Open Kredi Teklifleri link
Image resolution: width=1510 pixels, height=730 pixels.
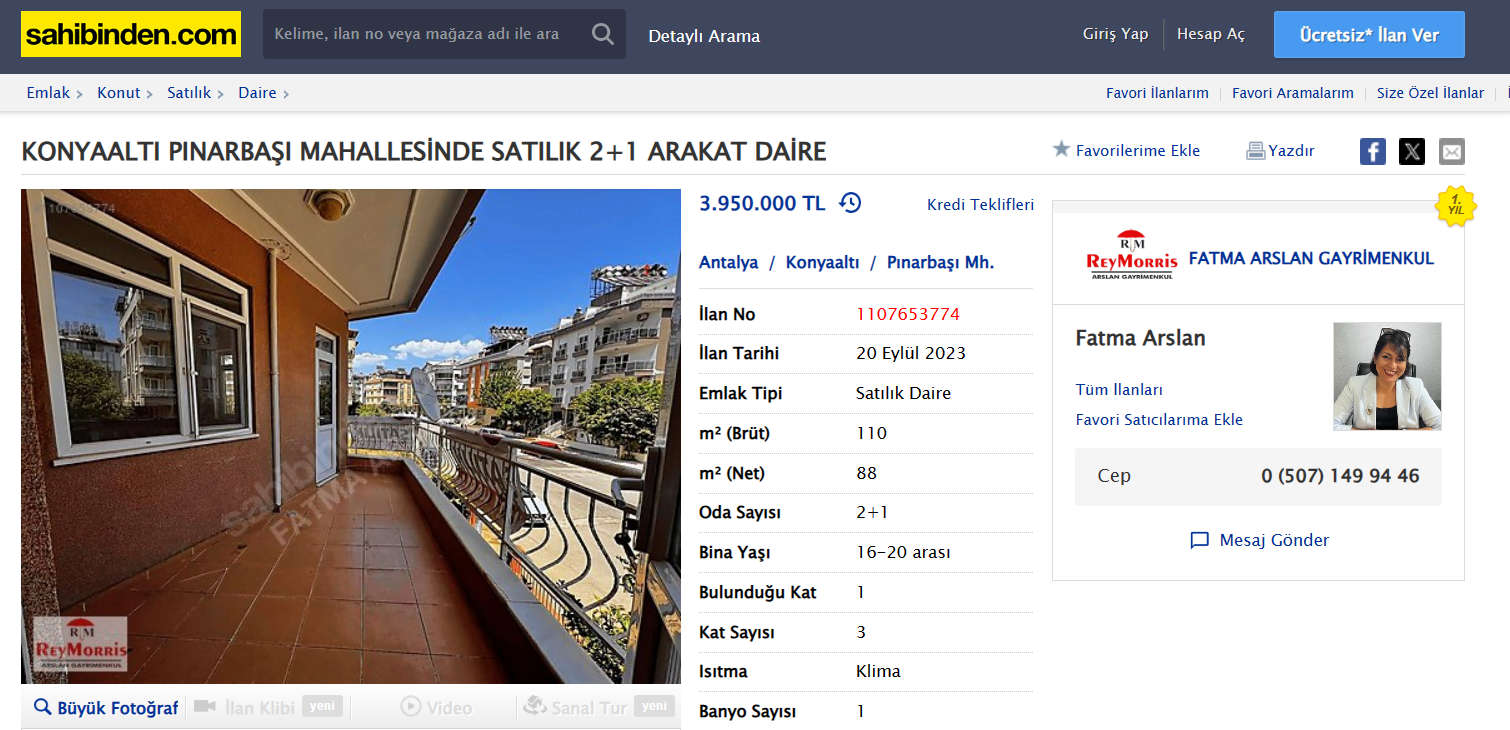[981, 205]
